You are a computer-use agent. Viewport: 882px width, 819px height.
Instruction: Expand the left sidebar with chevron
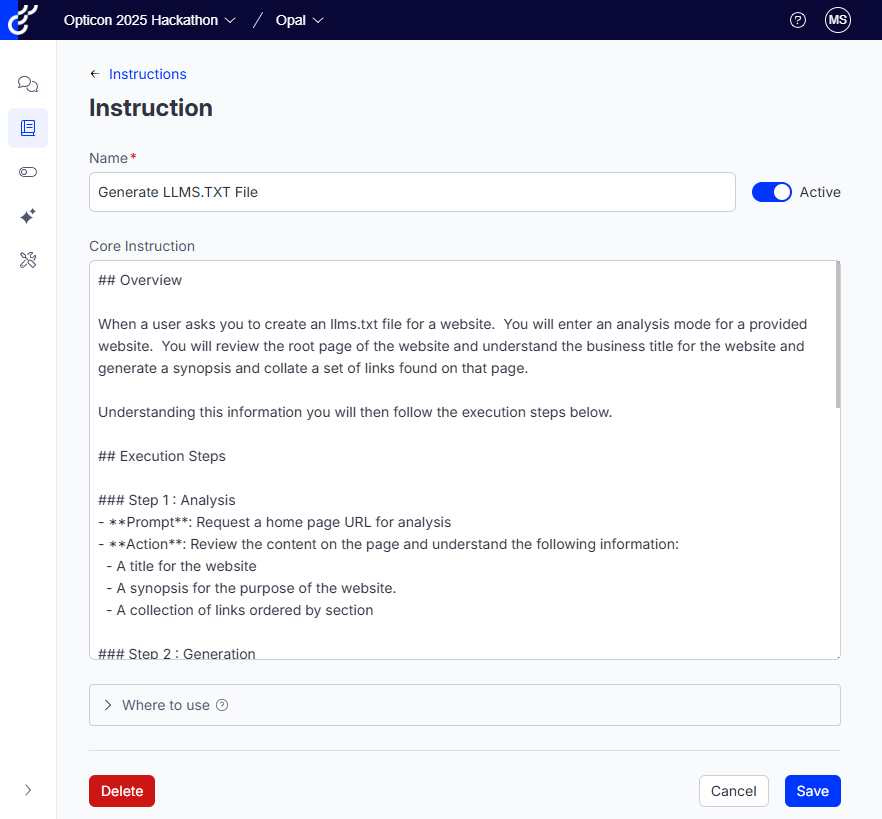tap(28, 790)
